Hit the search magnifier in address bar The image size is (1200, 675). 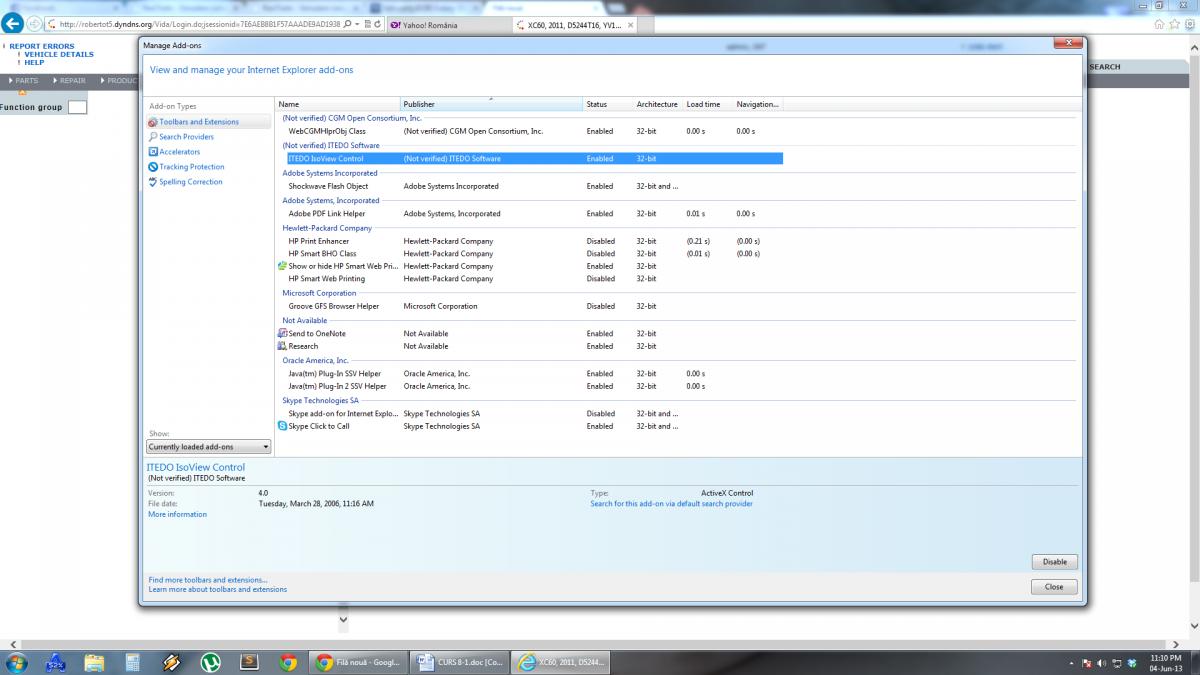click(x=346, y=24)
